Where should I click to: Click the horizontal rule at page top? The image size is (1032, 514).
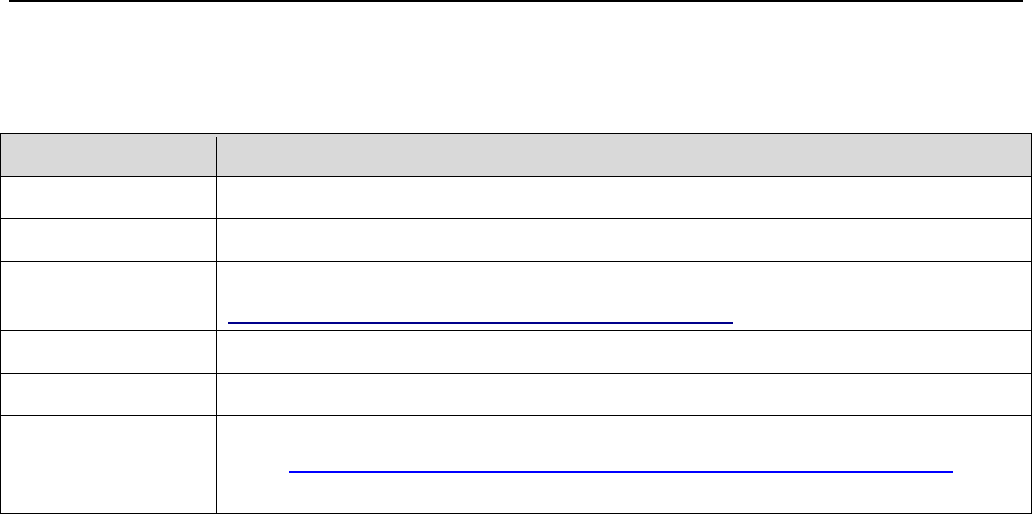pyautogui.click(x=516, y=1)
